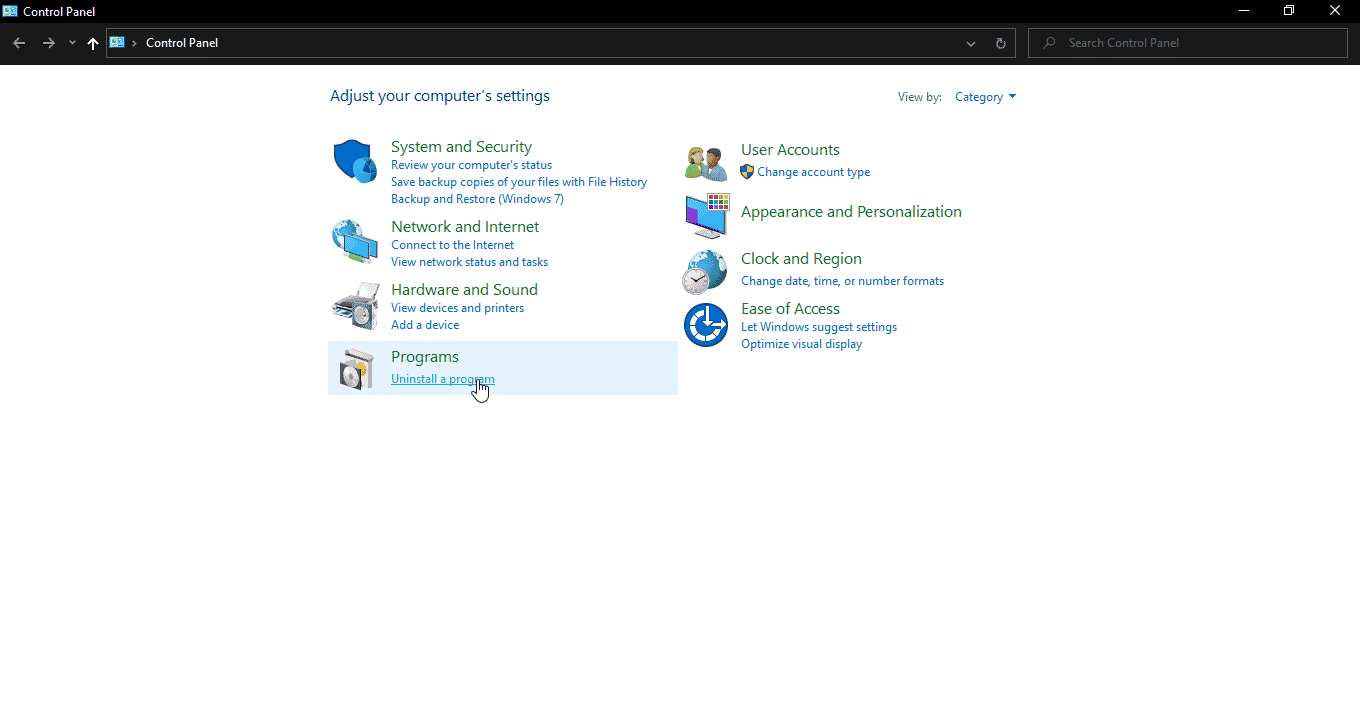The image size is (1360, 728).
Task: Open the User Accounts people icon
Action: pos(706,162)
